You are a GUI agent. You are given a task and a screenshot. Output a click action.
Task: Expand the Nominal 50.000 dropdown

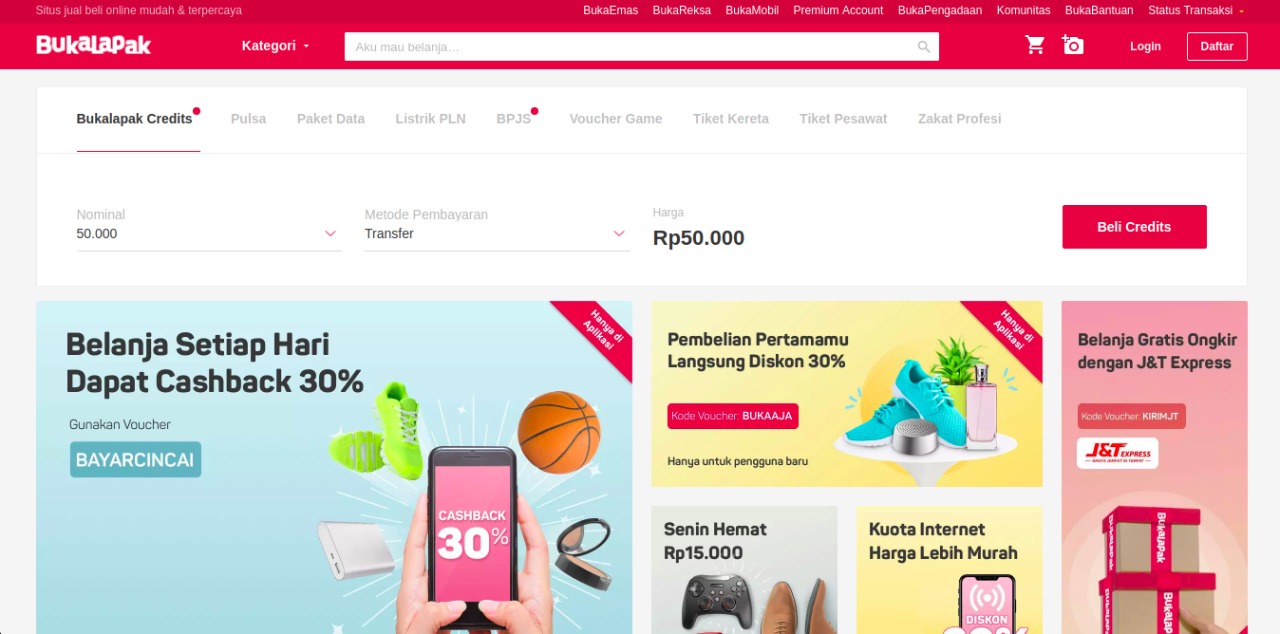[209, 233]
